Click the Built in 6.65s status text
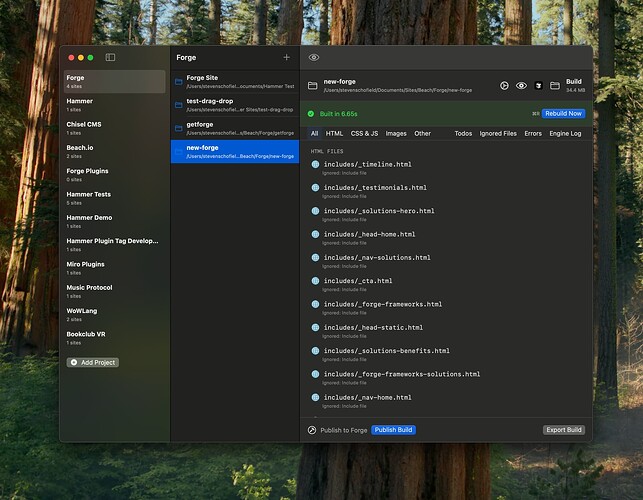This screenshot has height=500, width=643. (x=338, y=114)
